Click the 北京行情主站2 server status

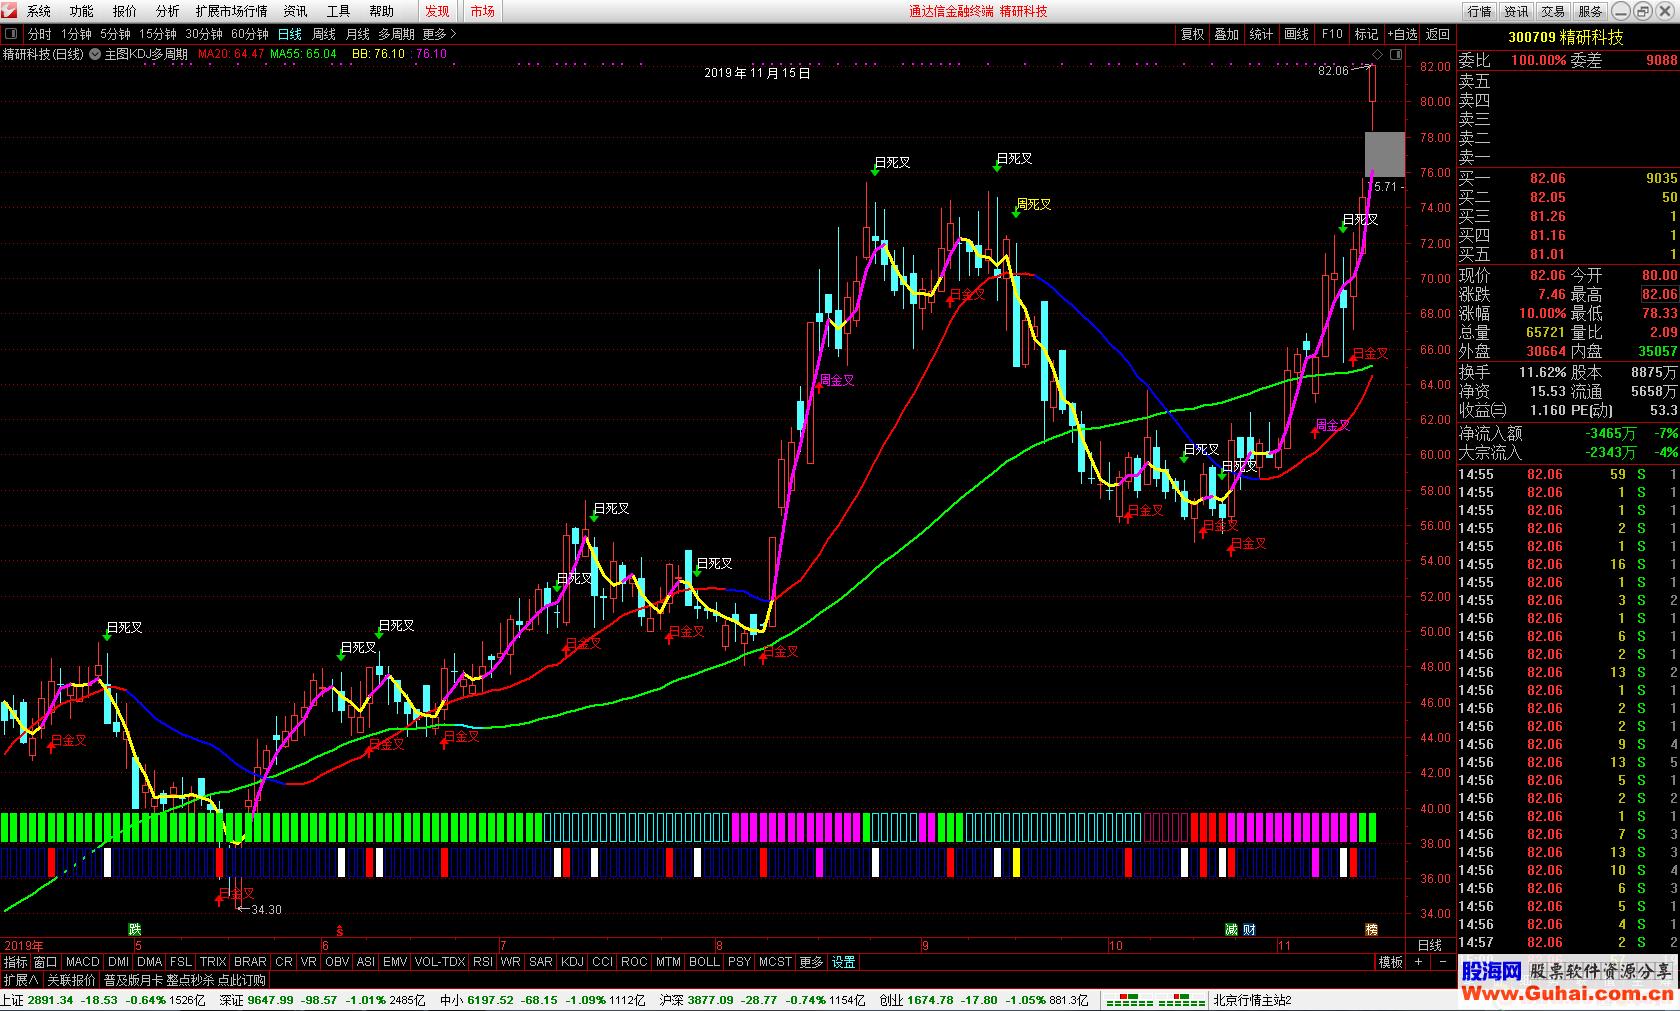coord(1253,1000)
